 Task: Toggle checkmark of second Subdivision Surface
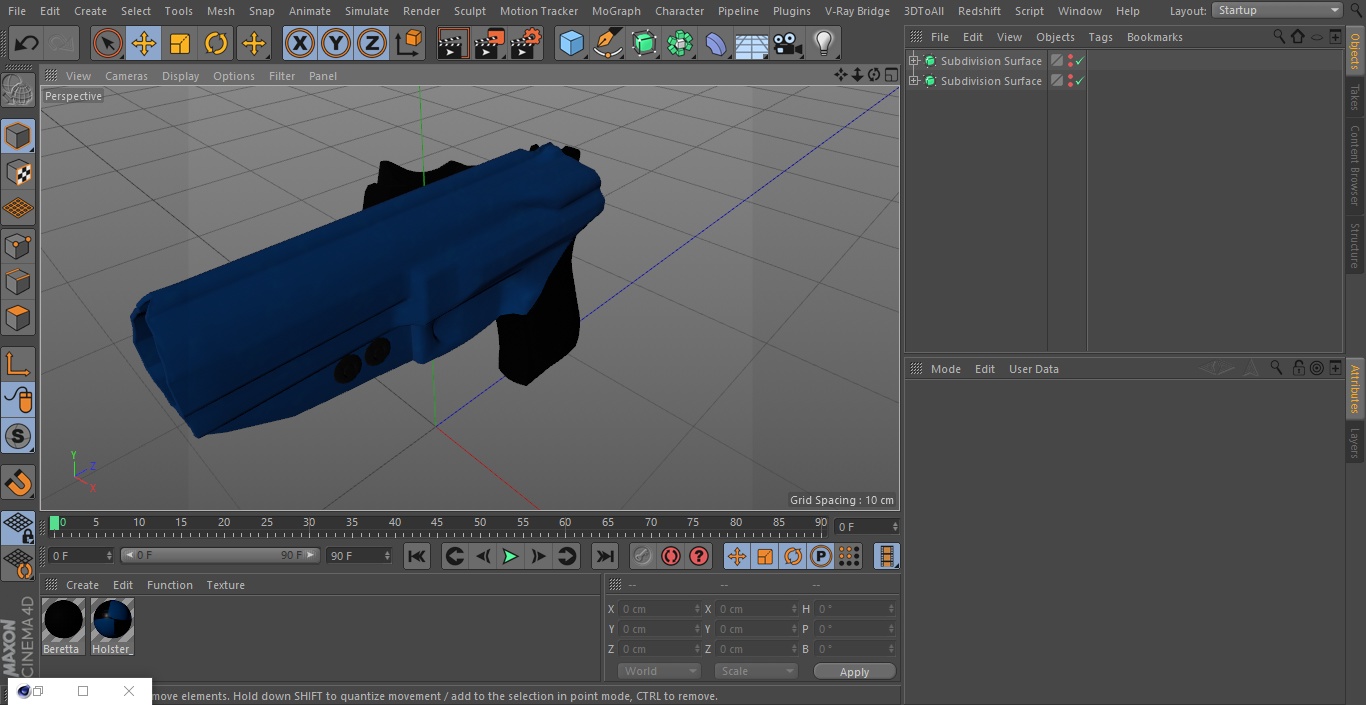coord(1080,81)
